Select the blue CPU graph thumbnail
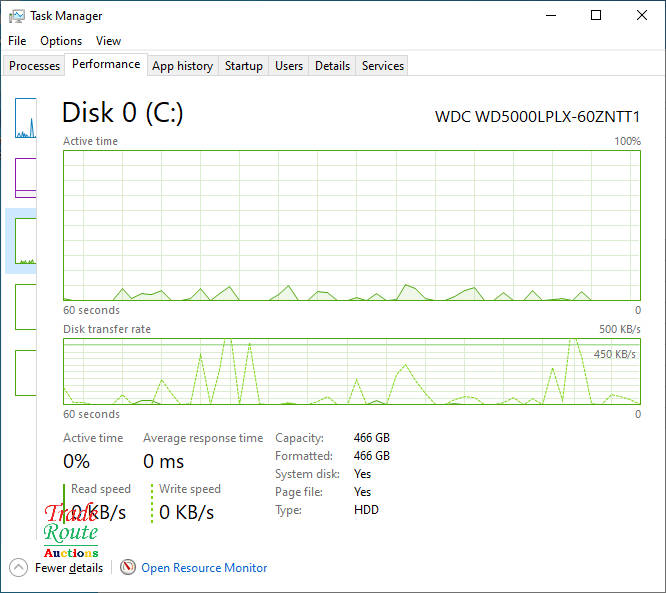Viewport: 666px width, 593px height. (x=25, y=118)
